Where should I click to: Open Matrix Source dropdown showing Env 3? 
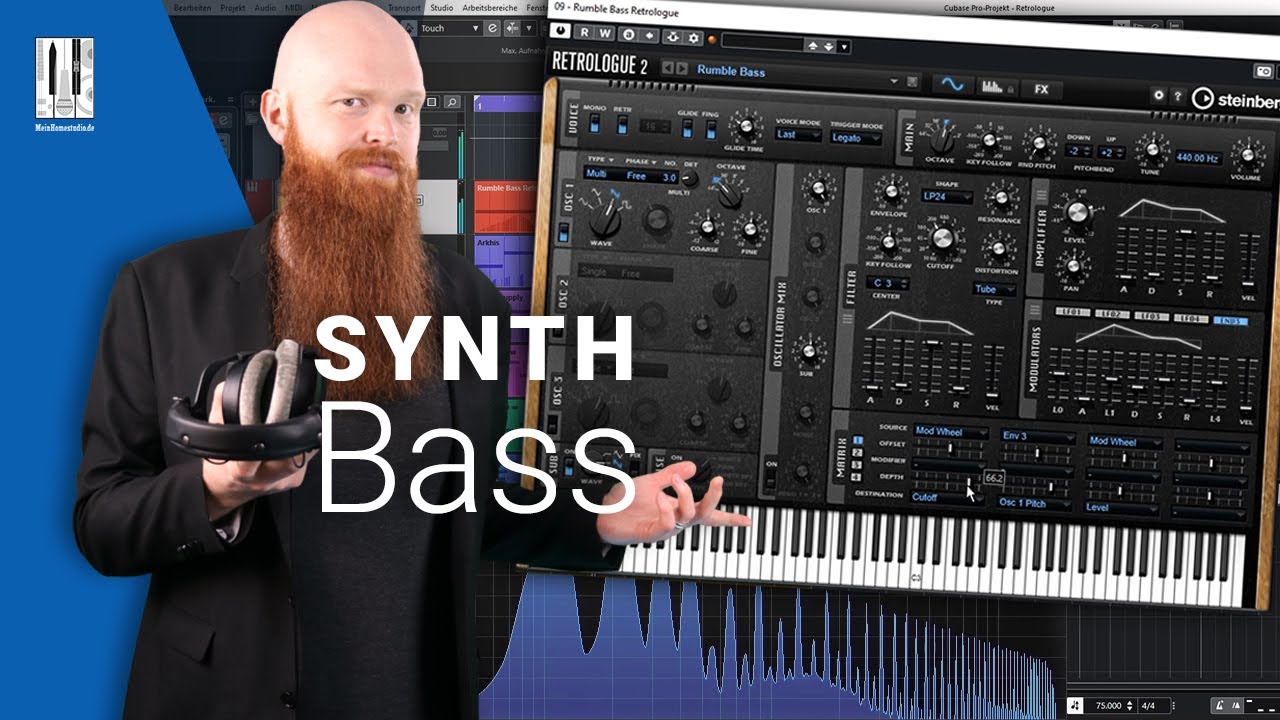point(1036,437)
